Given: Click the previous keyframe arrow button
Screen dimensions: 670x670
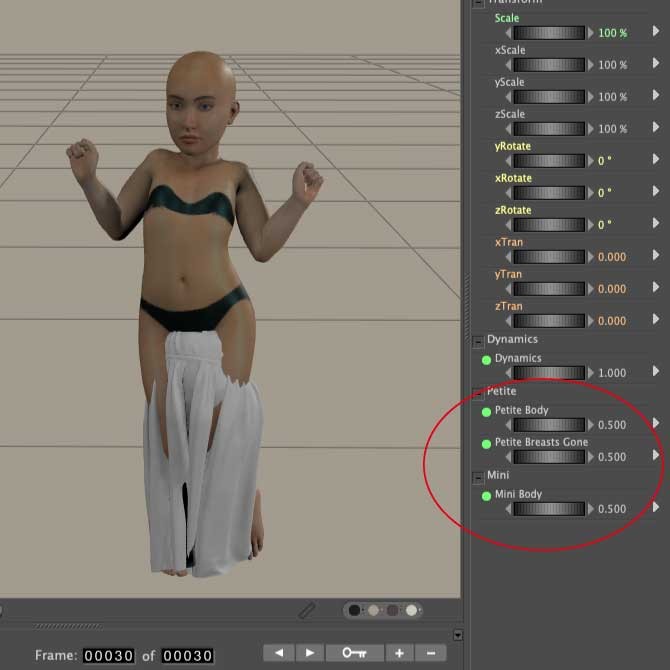Looking at the screenshot, I should click(x=278, y=653).
